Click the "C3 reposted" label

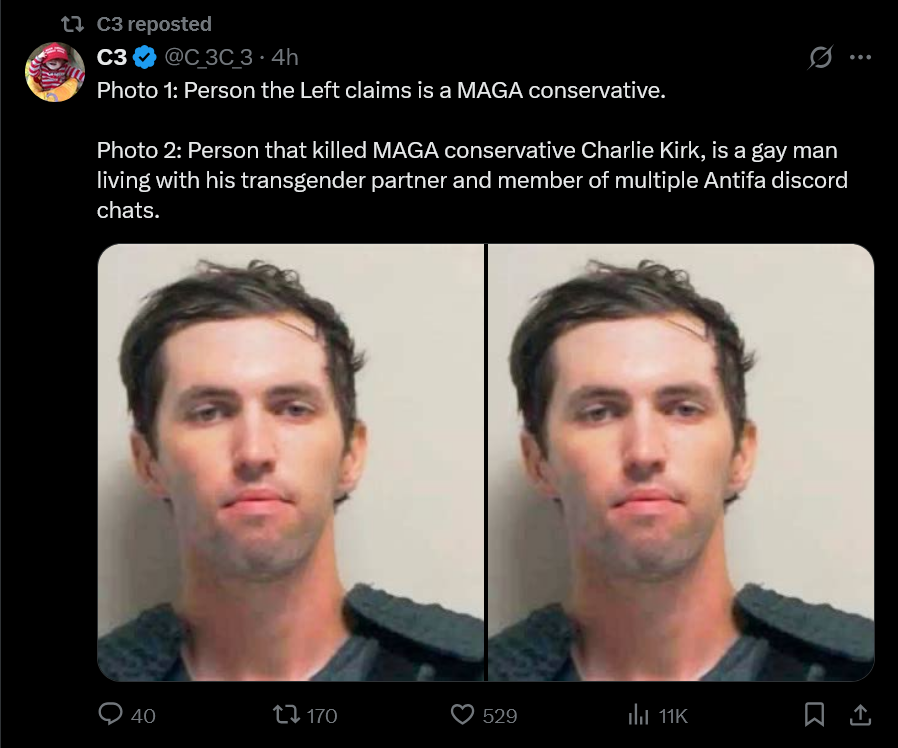tap(154, 23)
